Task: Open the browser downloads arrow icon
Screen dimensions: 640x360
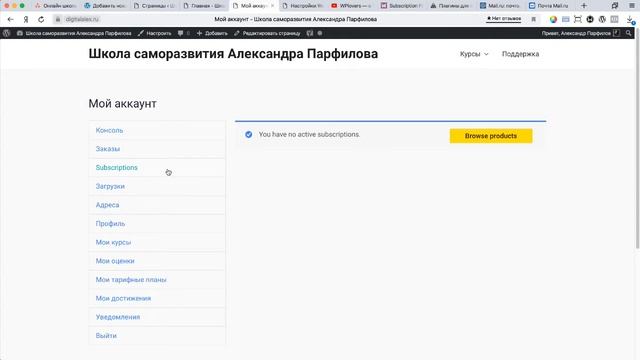Action: click(x=630, y=20)
